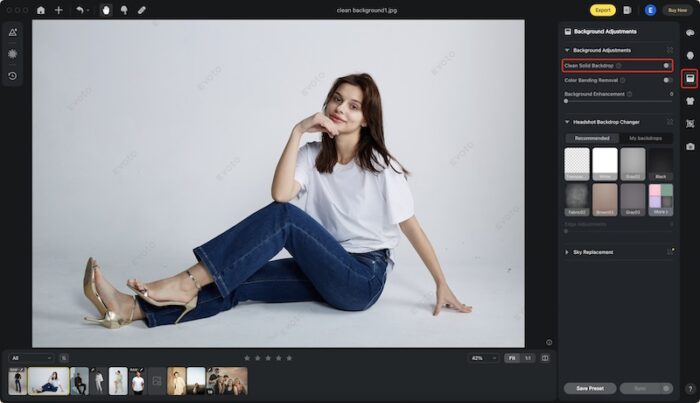The width and height of the screenshot is (700, 403).
Task: Open the portrait retouching mask icon
Action: (x=690, y=33)
